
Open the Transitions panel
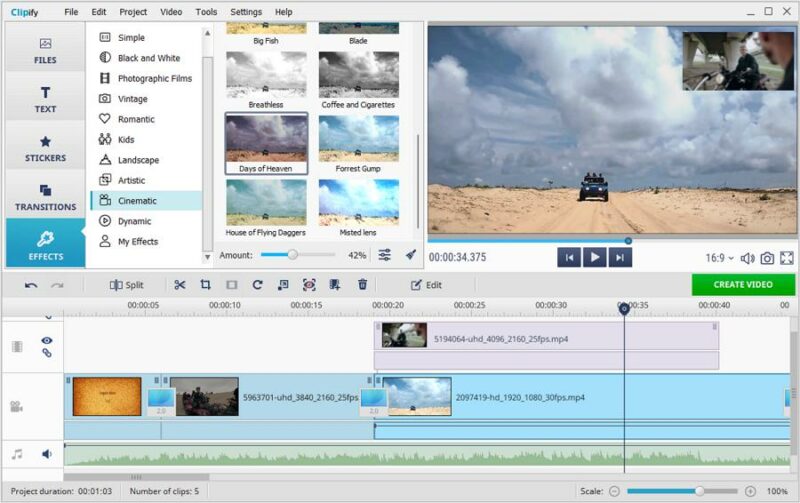coord(45,197)
